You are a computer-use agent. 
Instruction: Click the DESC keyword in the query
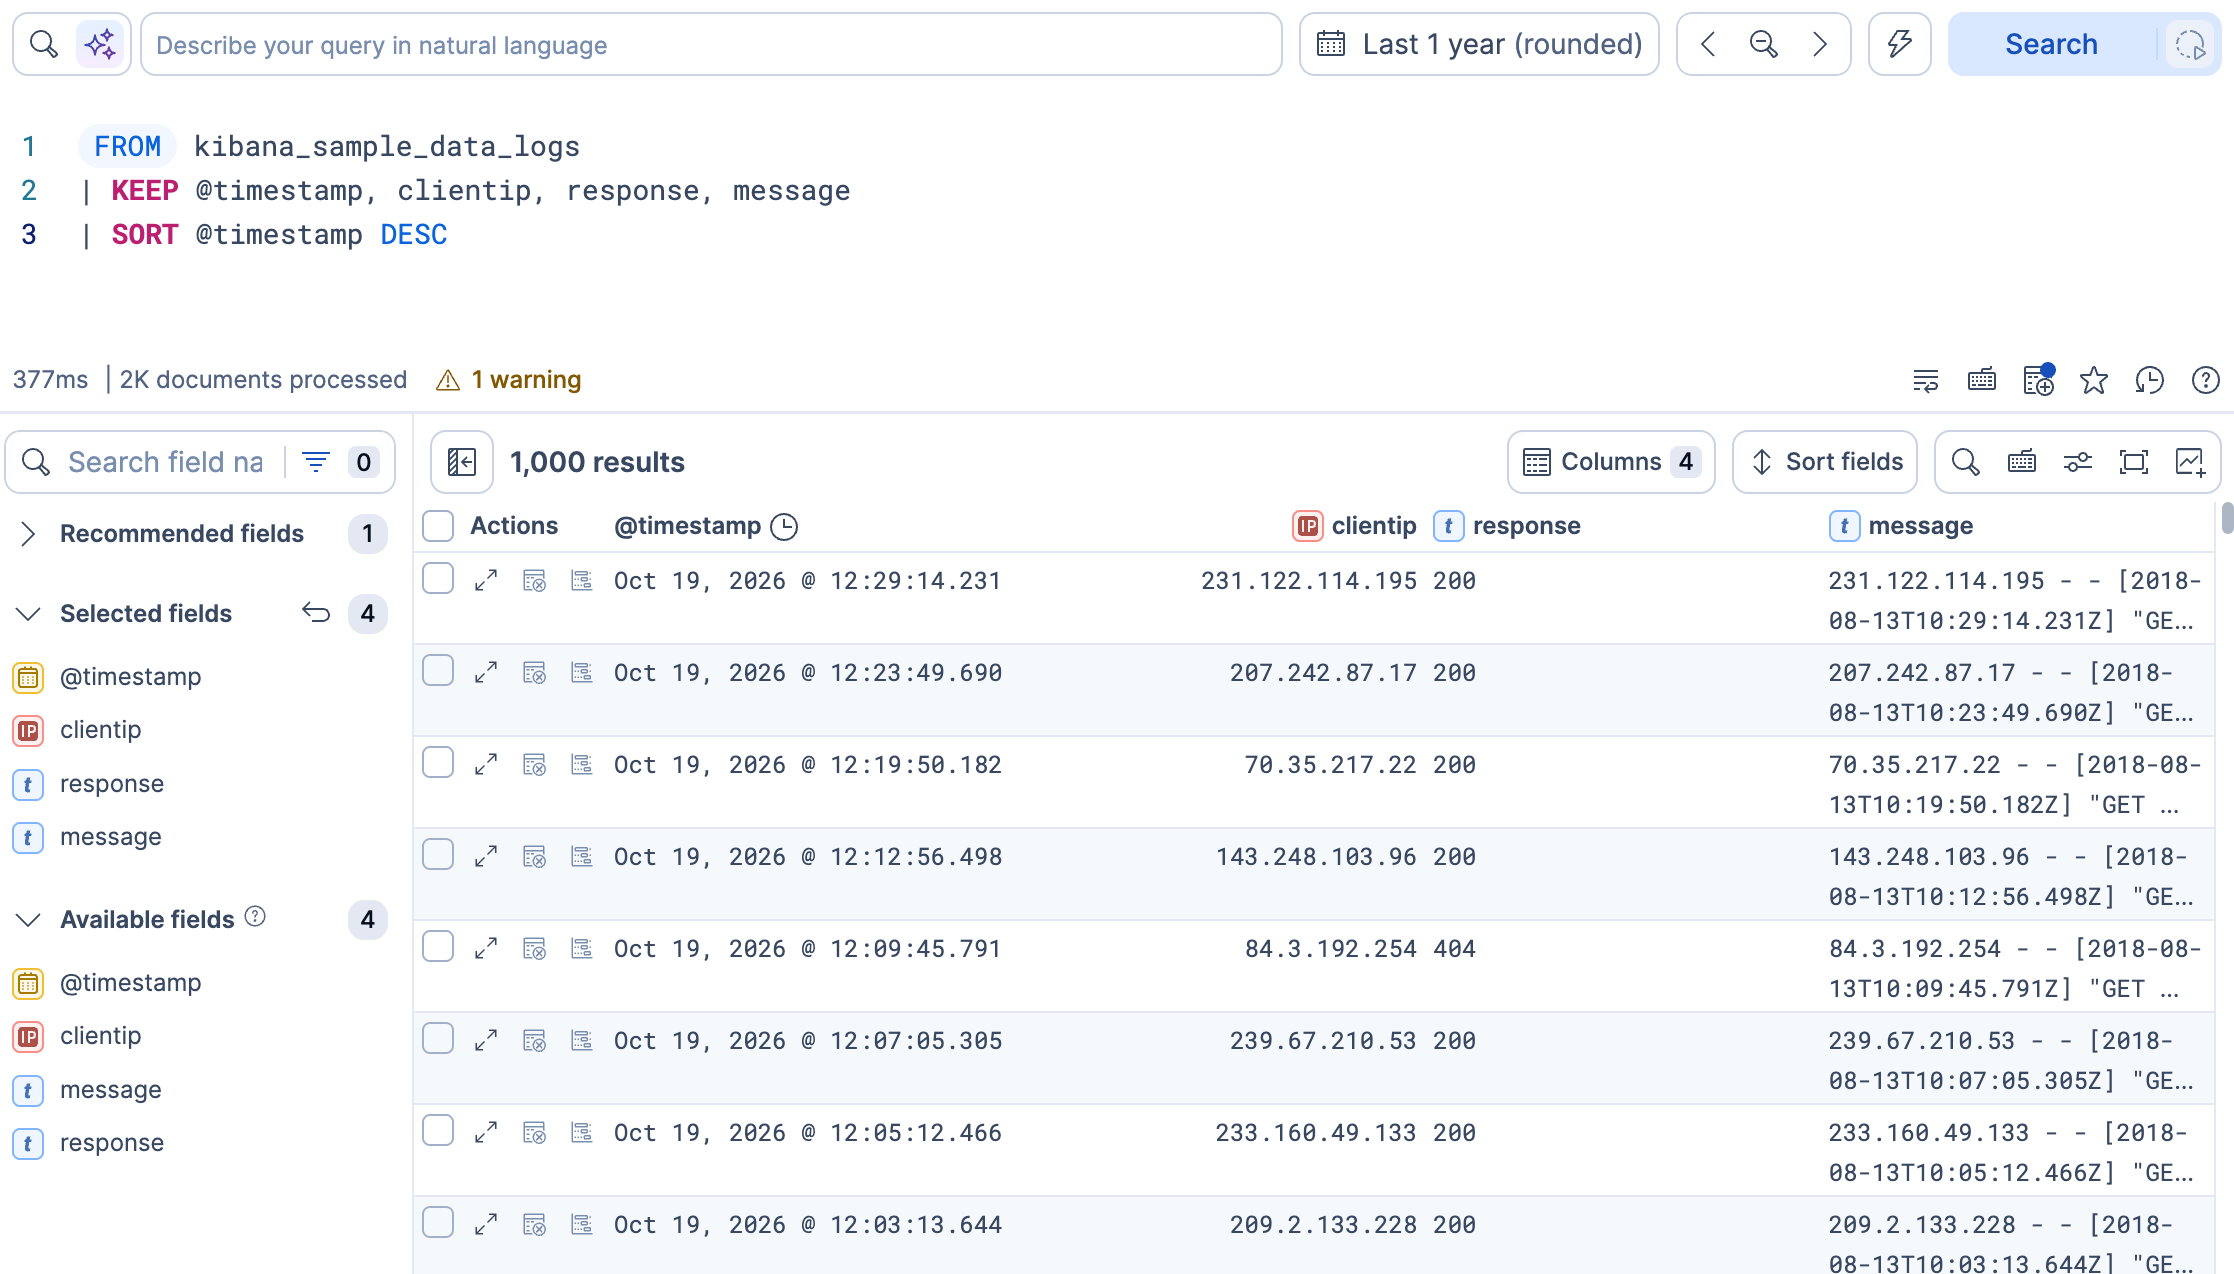[x=414, y=235]
